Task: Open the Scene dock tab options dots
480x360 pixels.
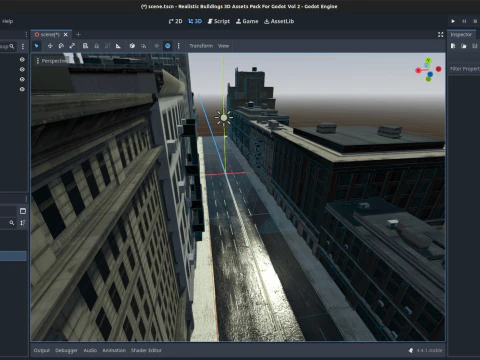Action: pos(26,35)
